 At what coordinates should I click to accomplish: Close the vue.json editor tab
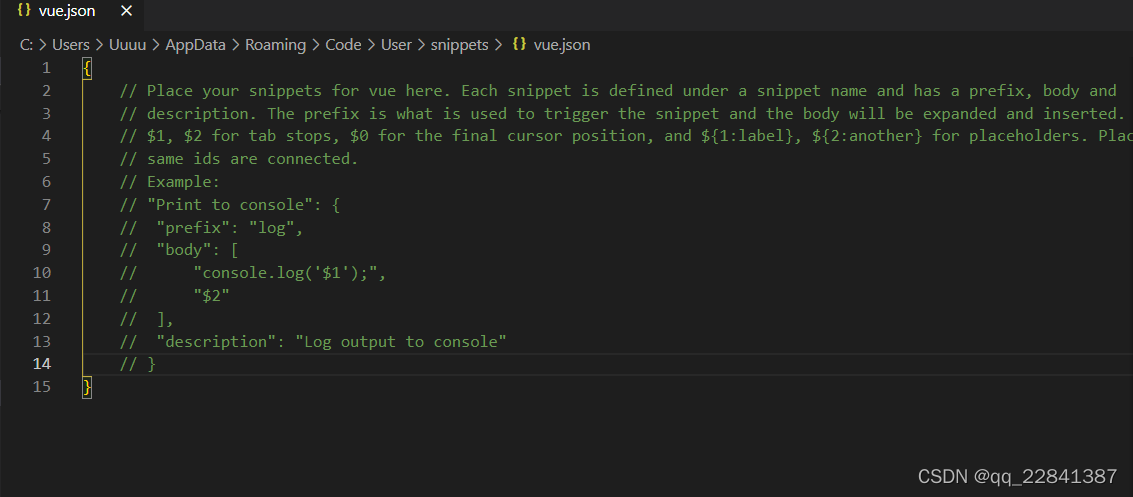pyautogui.click(x=125, y=12)
